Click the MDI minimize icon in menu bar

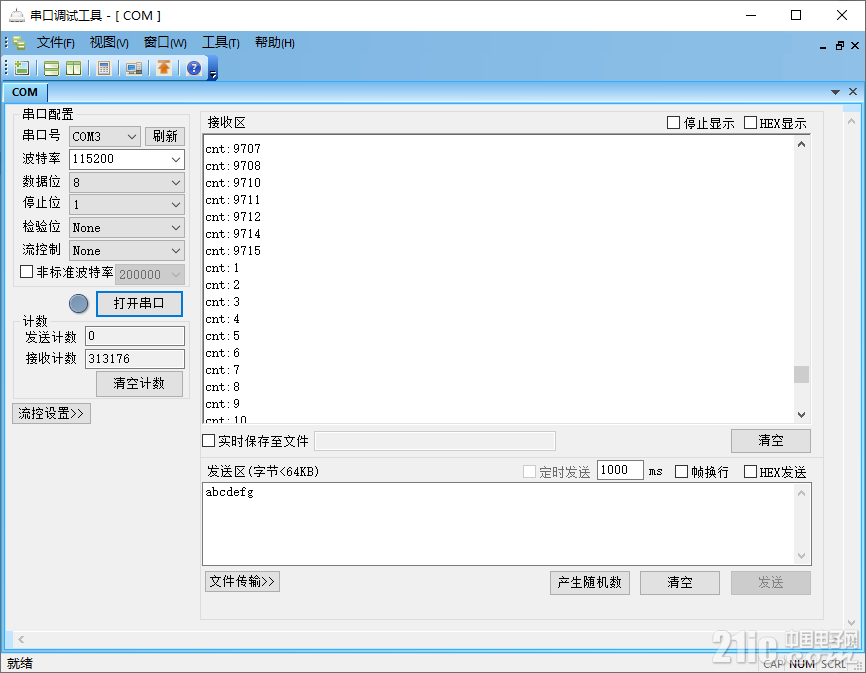pyautogui.click(x=823, y=47)
